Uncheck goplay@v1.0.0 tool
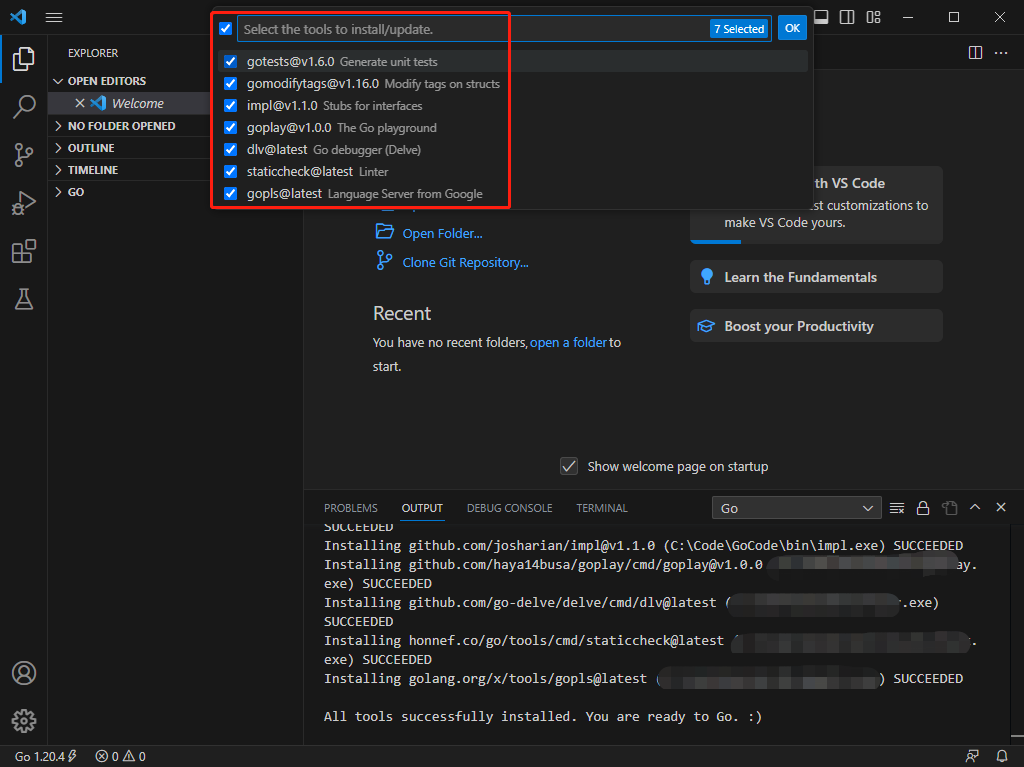Viewport: 1024px width, 767px height. 231,127
